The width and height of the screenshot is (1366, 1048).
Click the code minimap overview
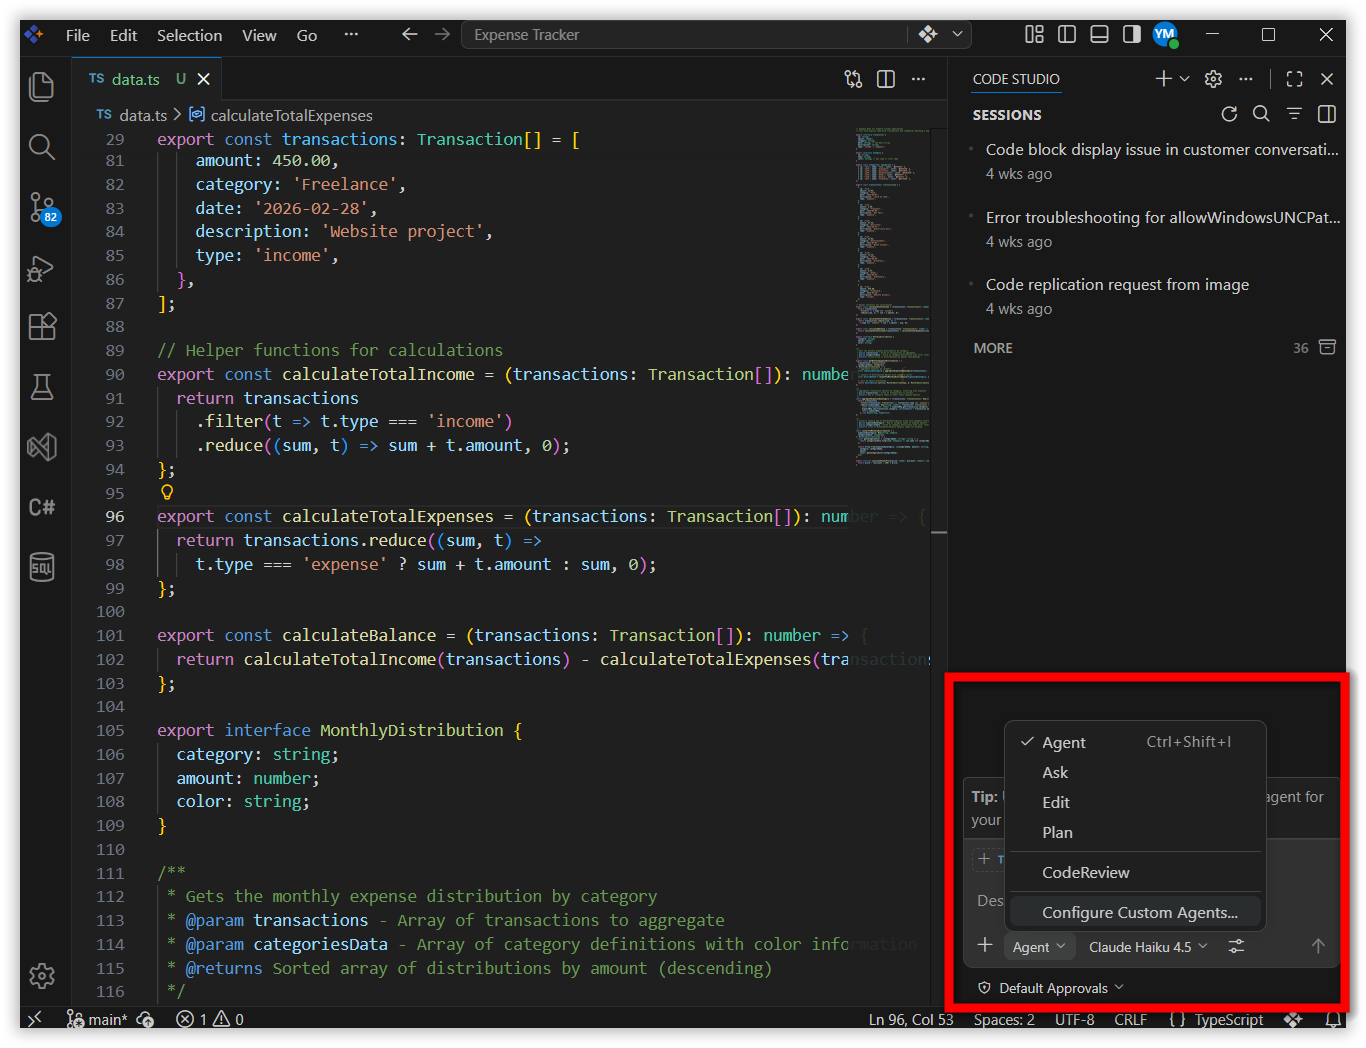point(892,298)
